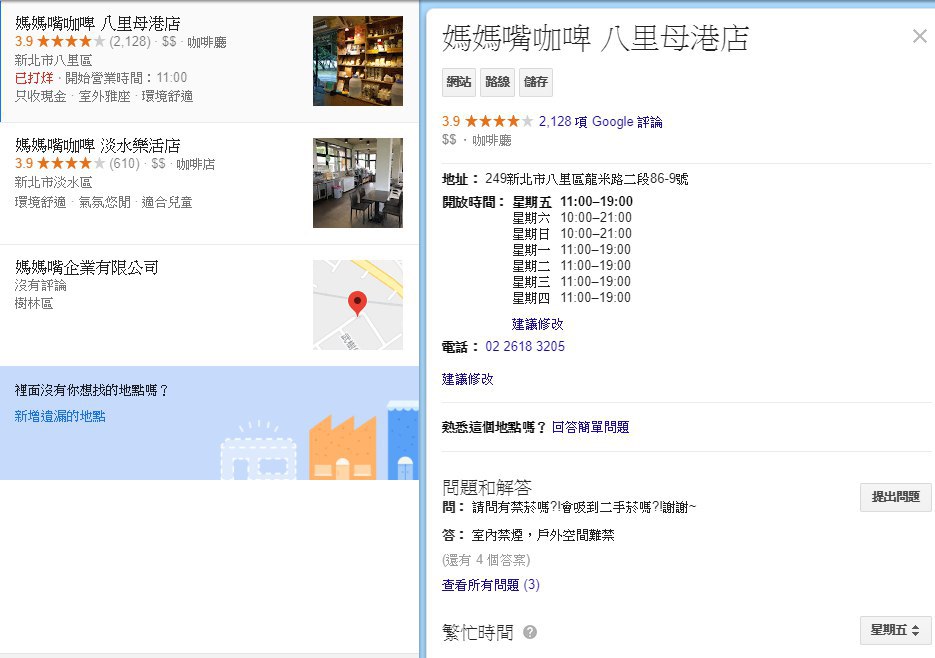The image size is (935, 658).
Task: Click the 星期六 10:00–21:00 hours row
Action: (x=572, y=218)
